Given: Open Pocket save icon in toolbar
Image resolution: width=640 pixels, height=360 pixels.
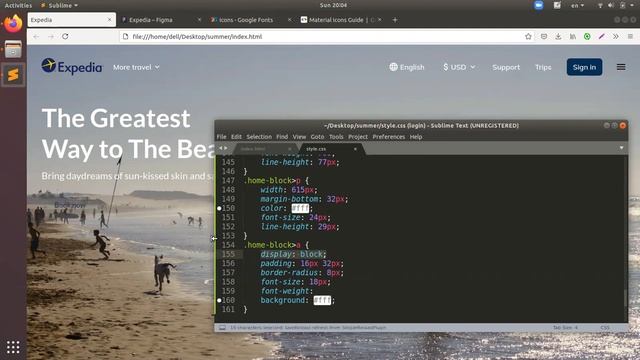Looking at the screenshot, I should [544, 37].
